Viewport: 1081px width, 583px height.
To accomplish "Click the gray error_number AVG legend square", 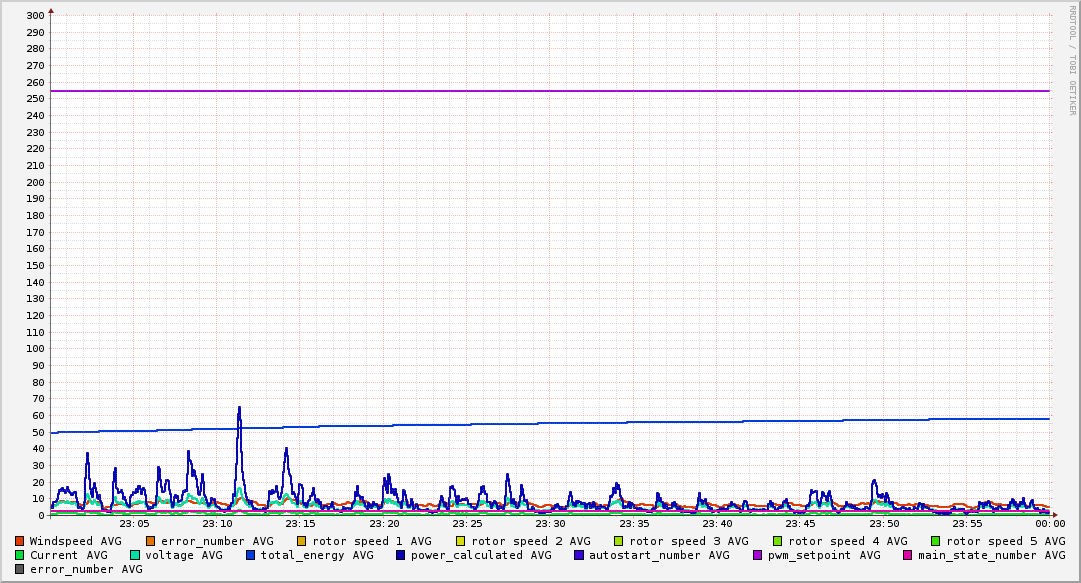I will click(x=20, y=569).
